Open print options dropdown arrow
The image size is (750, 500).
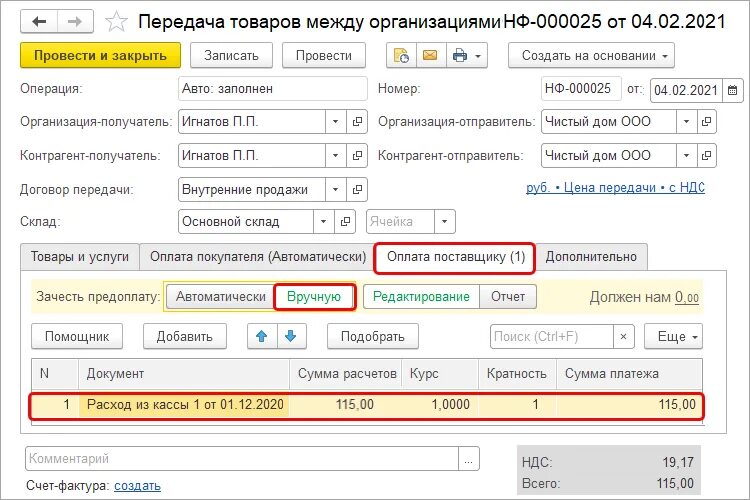tap(478, 56)
